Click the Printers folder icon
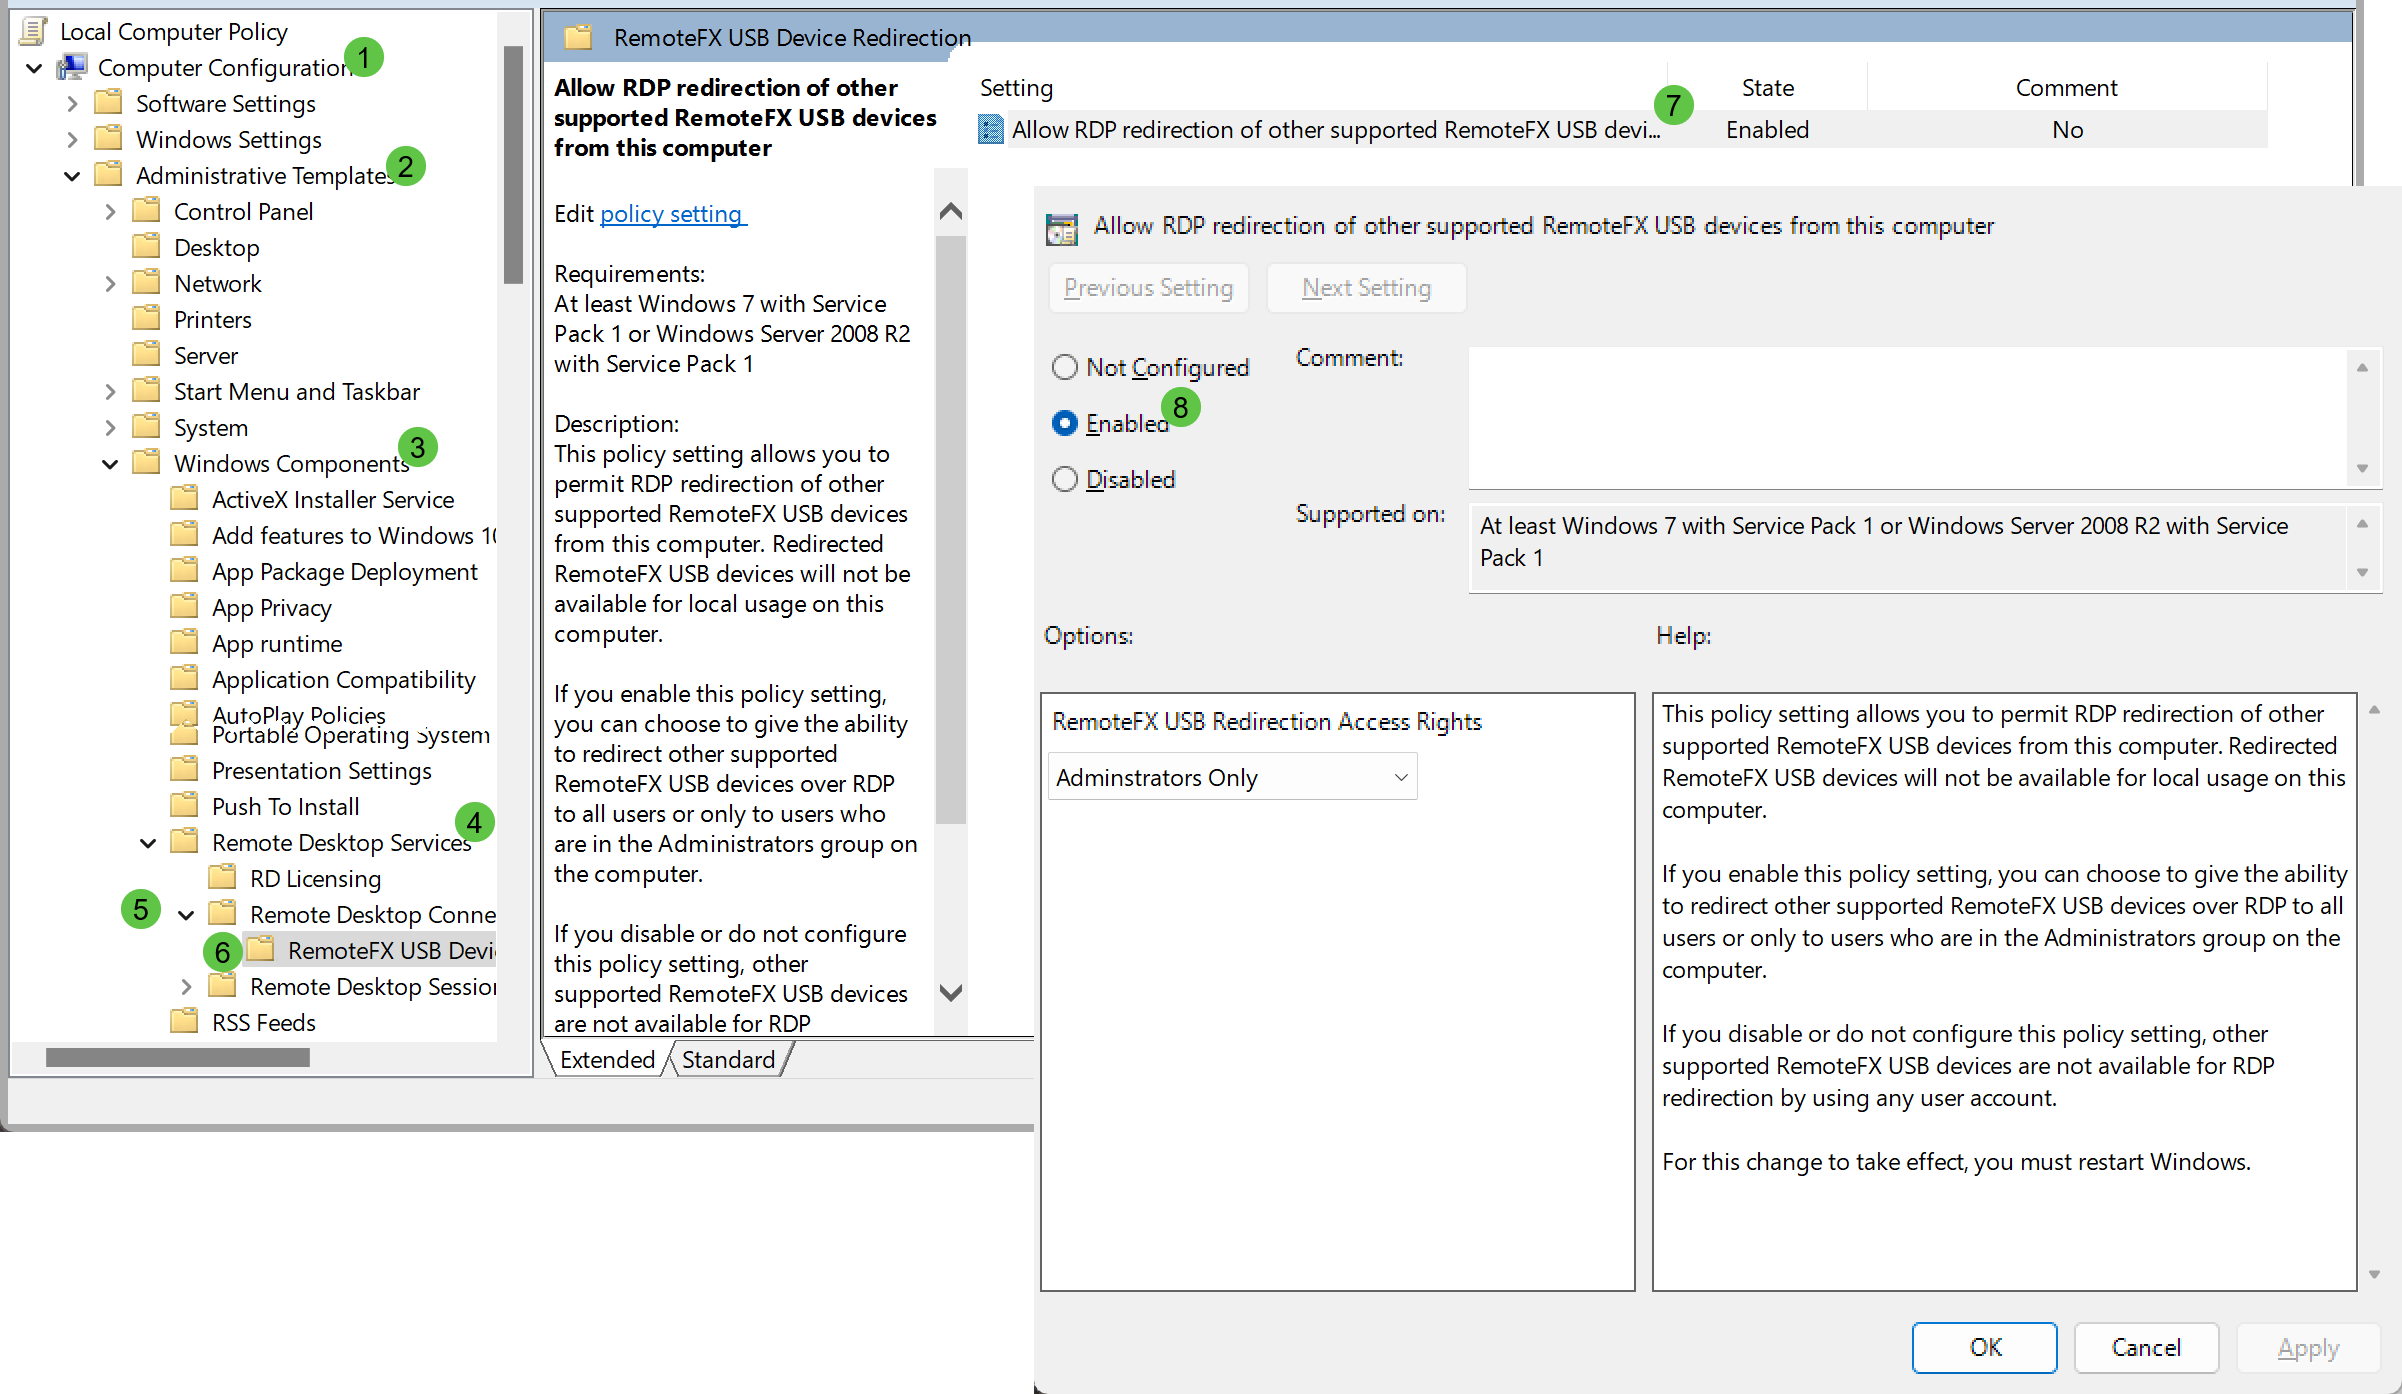Image resolution: width=2402 pixels, height=1394 pixels. click(146, 319)
